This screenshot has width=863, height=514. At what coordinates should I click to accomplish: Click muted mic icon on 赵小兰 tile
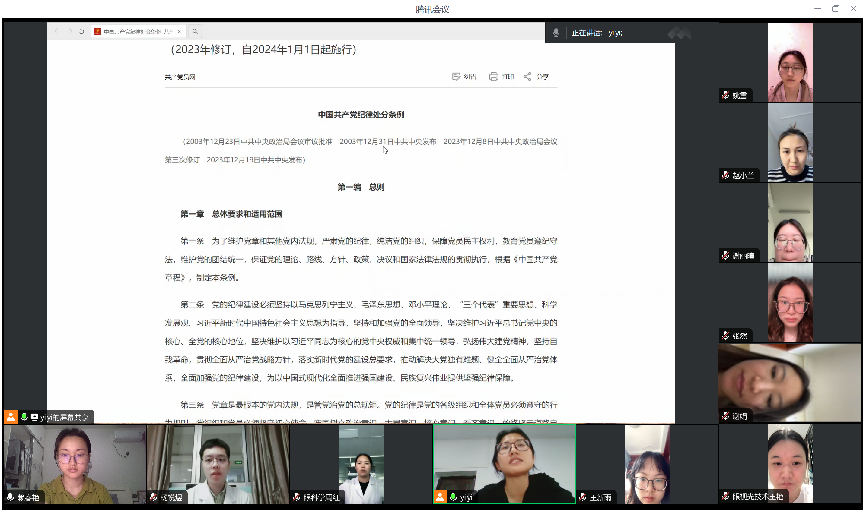click(725, 175)
